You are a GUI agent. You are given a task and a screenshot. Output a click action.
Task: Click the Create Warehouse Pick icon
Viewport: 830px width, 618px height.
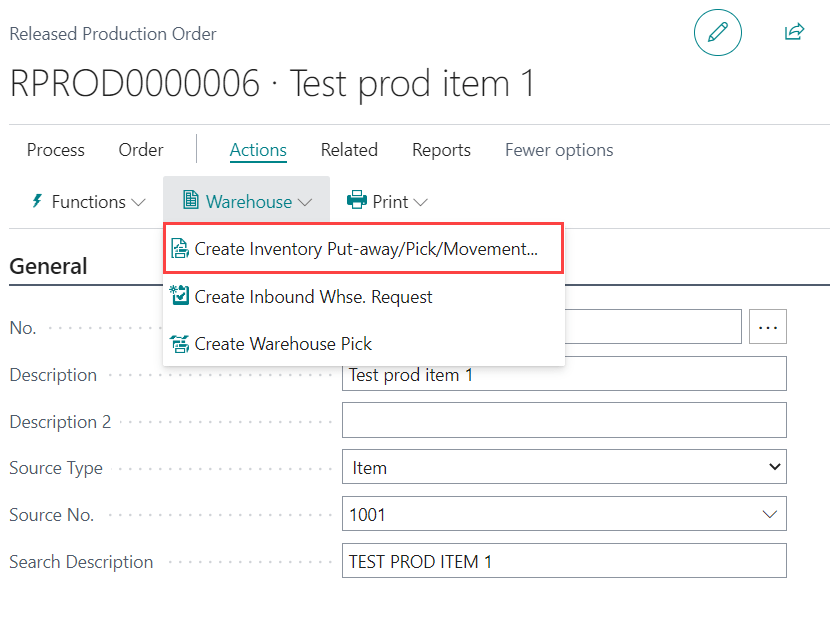tap(181, 343)
